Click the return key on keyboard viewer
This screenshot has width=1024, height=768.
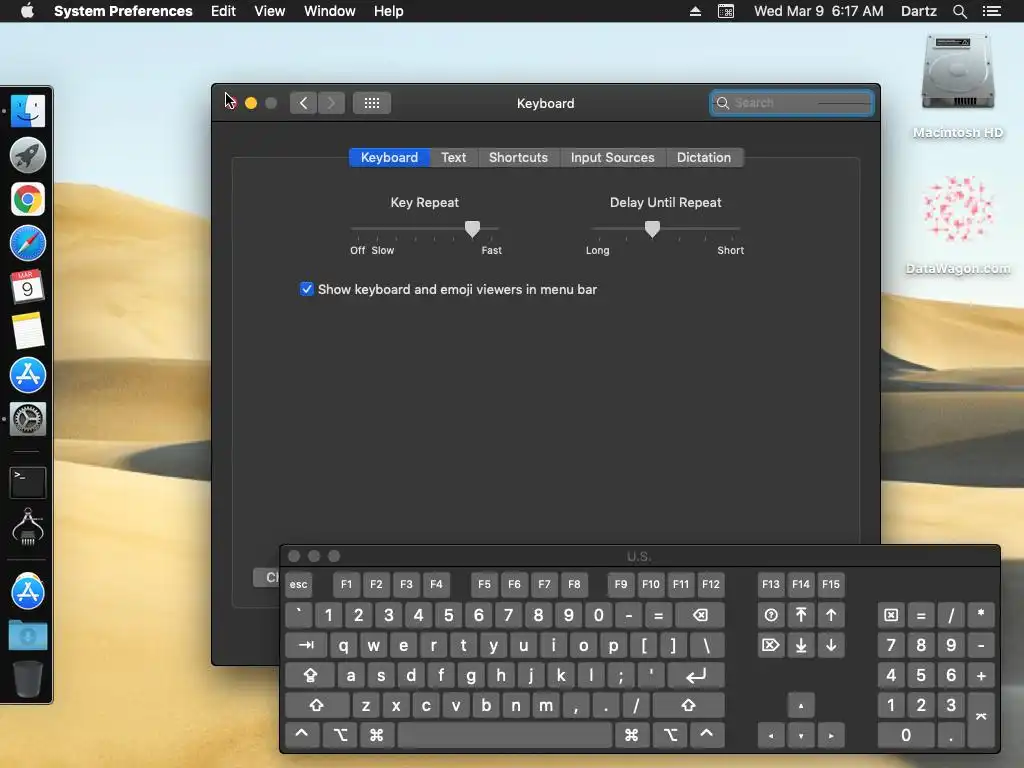696,675
